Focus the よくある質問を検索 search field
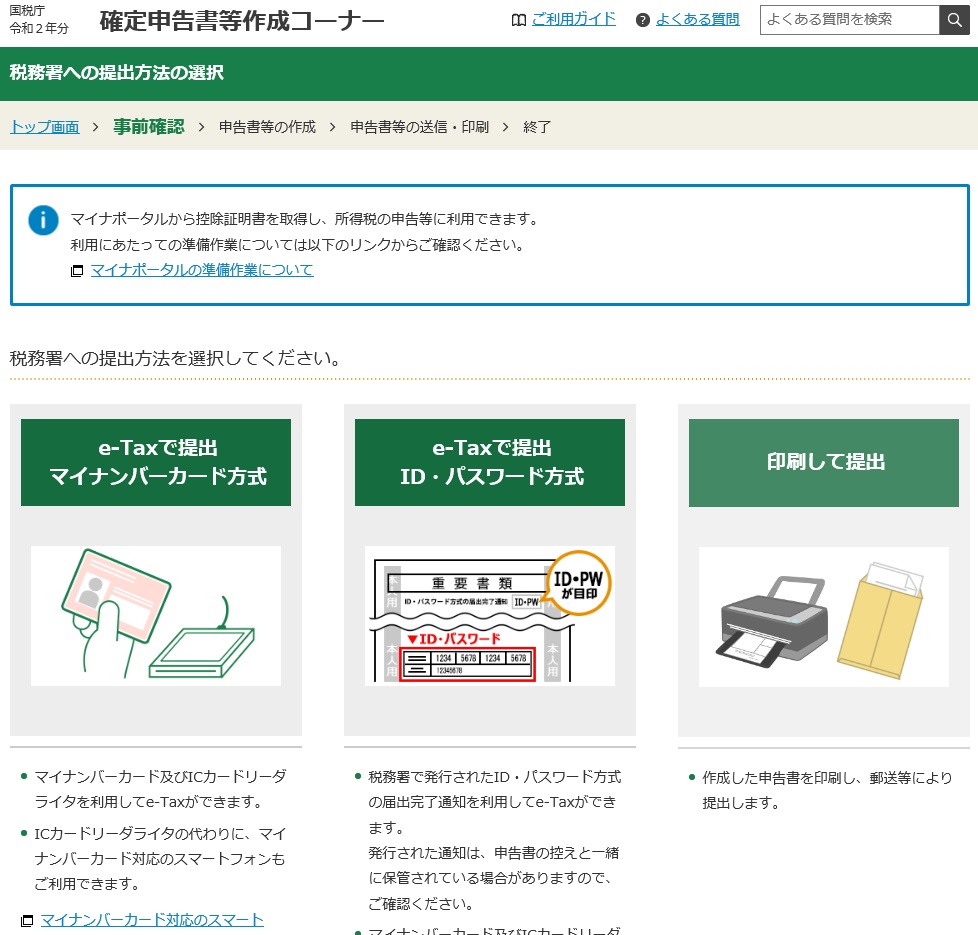Viewport: 978px width, 935px height. [x=850, y=20]
